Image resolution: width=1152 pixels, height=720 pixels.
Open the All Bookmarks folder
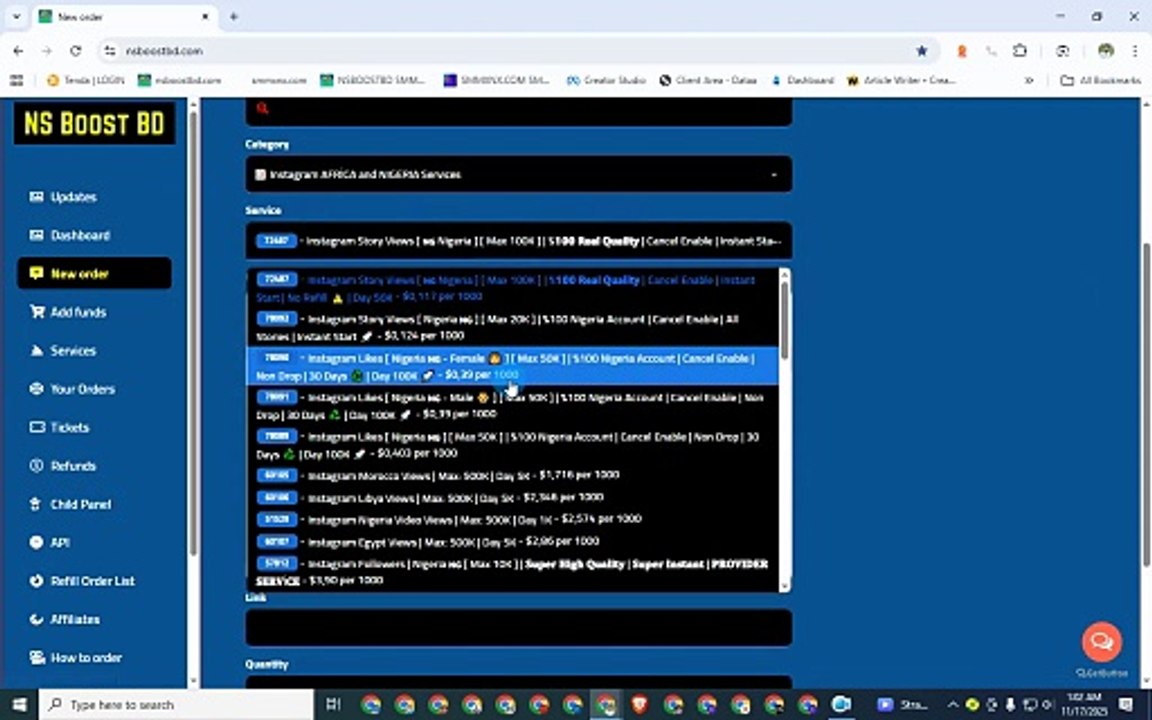pos(1101,80)
